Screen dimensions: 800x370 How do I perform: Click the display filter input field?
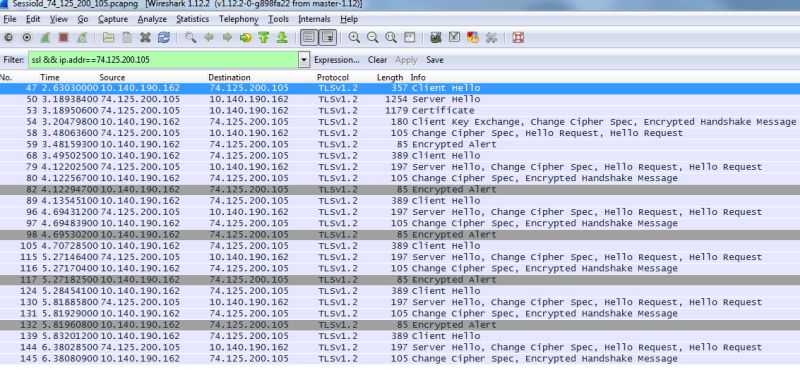tap(163, 60)
